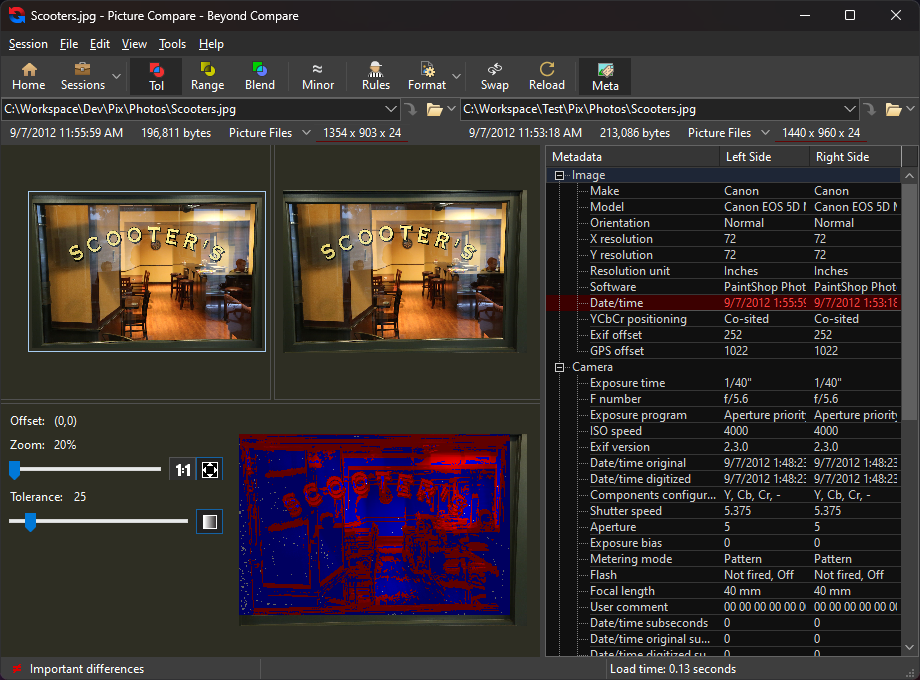
Task: Click the Home toolbar icon
Action: (x=28, y=76)
